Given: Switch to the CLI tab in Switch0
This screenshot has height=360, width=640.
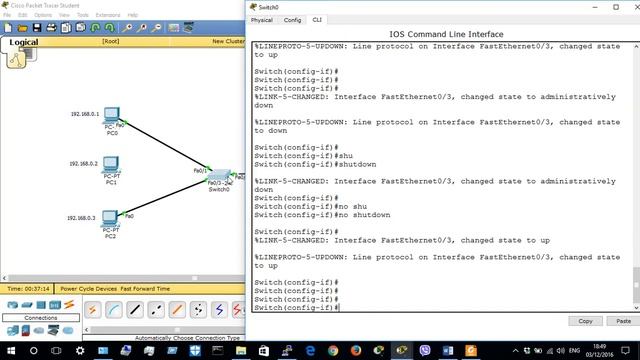Looking at the screenshot, I should 317,20.
